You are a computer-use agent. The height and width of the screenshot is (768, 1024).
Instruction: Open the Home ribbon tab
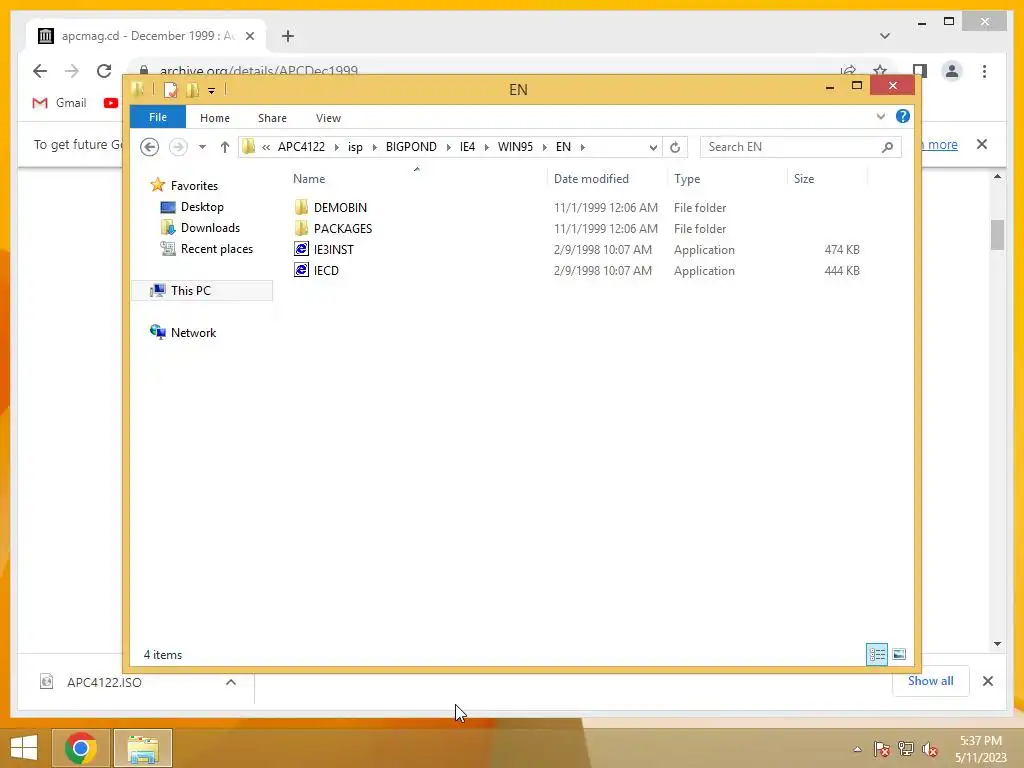pos(215,118)
